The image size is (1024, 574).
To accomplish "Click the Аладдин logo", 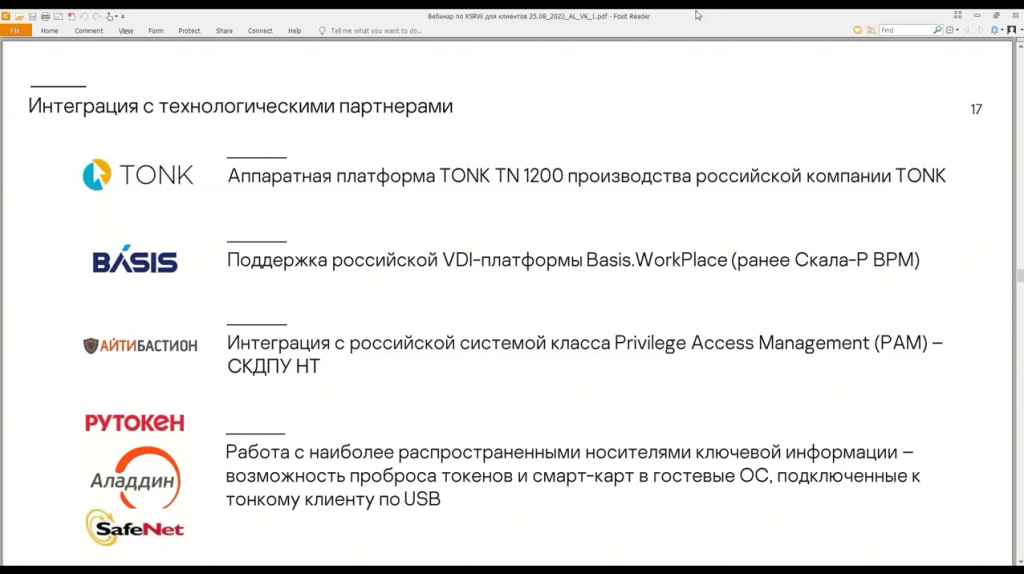I will coord(135,477).
